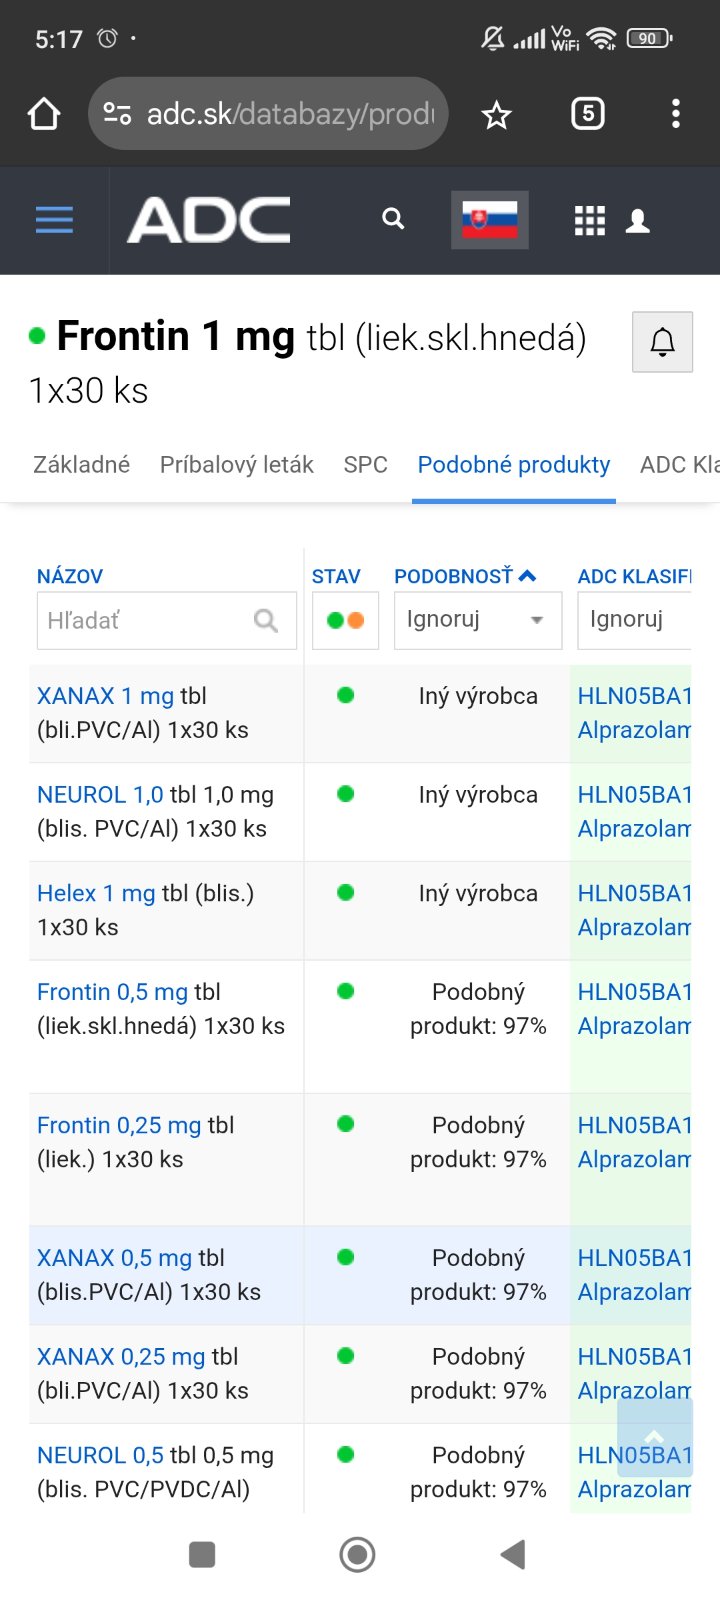Screen dimensions: 720x1600
Task: Open the user account icon
Action: (x=638, y=221)
